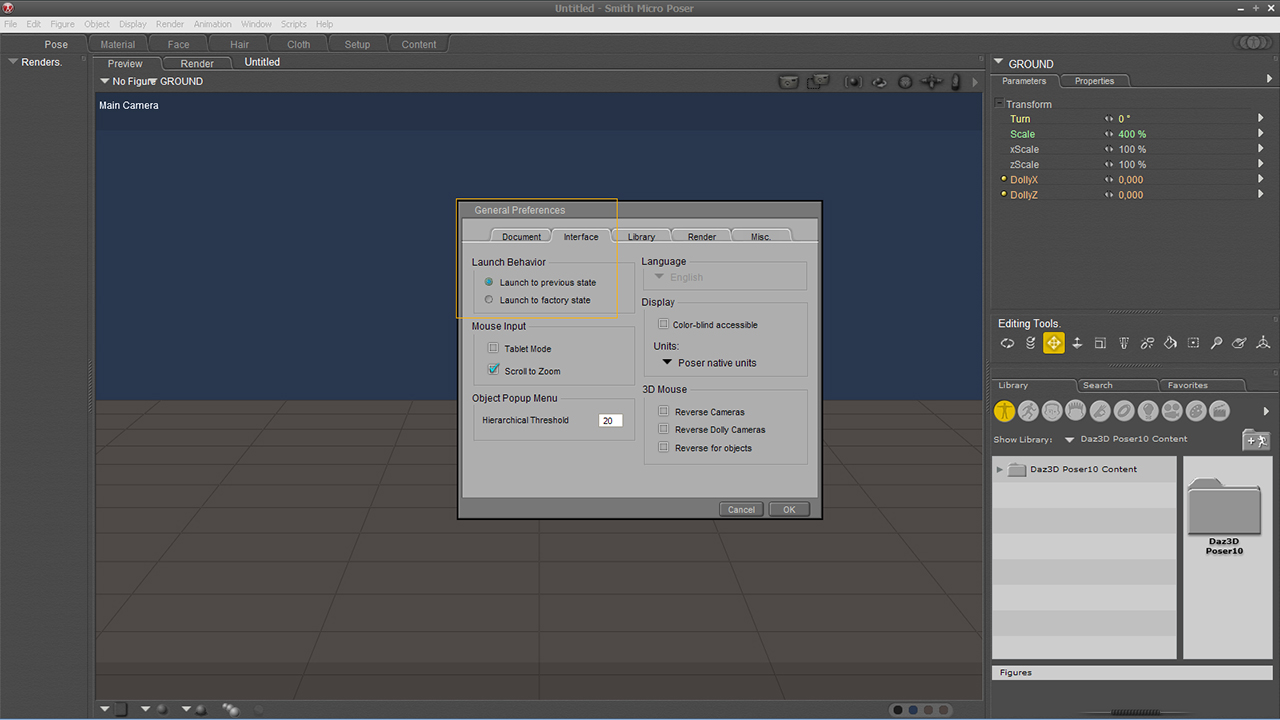
Task: Click OK in General Preferences
Action: pyautogui.click(x=789, y=509)
